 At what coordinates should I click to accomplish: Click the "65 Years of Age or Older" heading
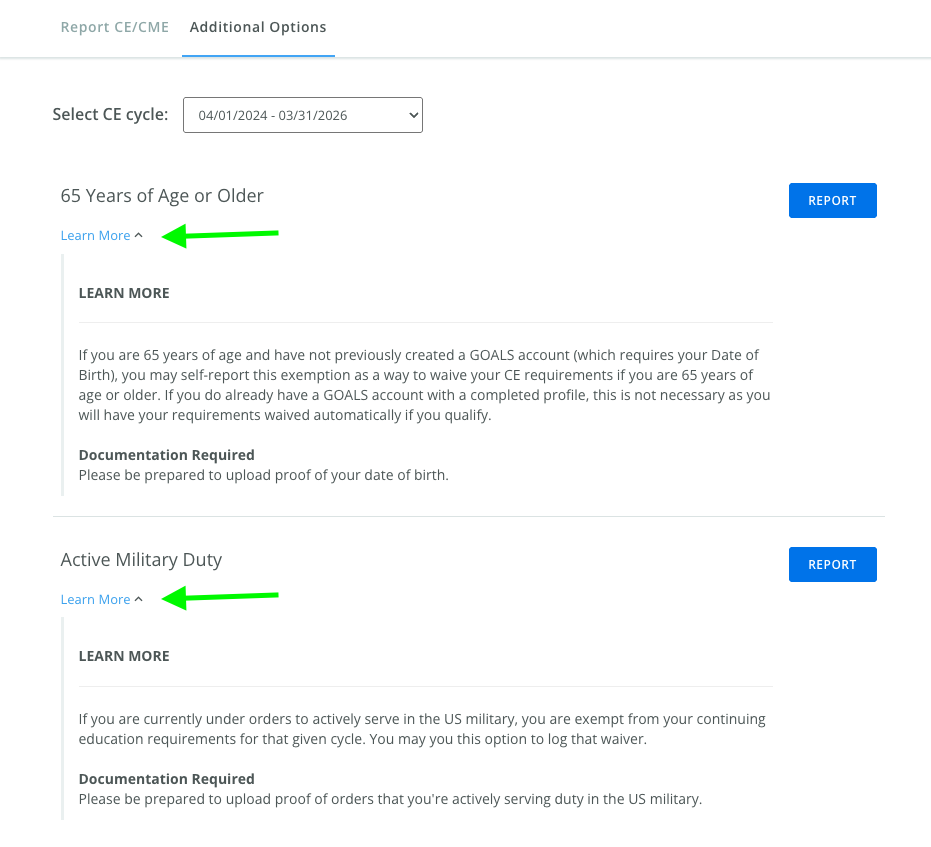(162, 196)
